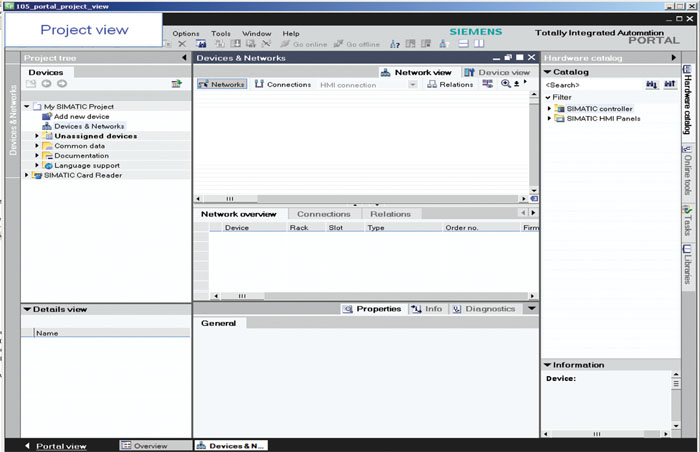Image resolution: width=700 pixels, height=452 pixels.
Task: Select the Relations tab in the overview area
Action: click(390, 214)
